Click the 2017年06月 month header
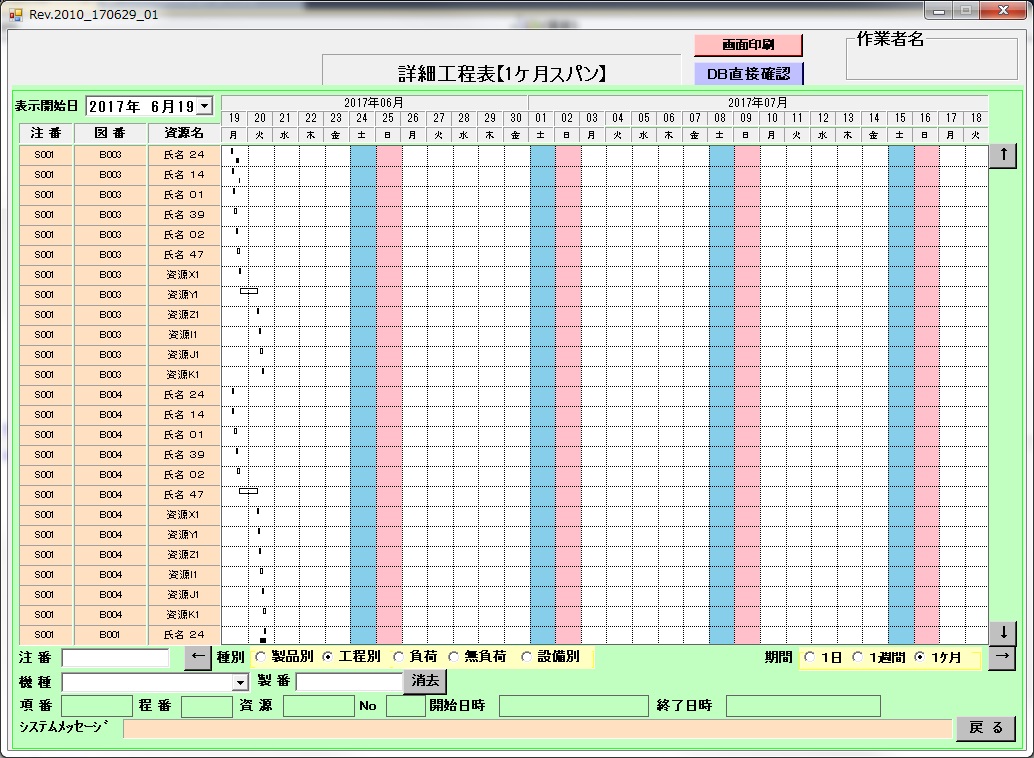The image size is (1034, 758). (x=374, y=103)
